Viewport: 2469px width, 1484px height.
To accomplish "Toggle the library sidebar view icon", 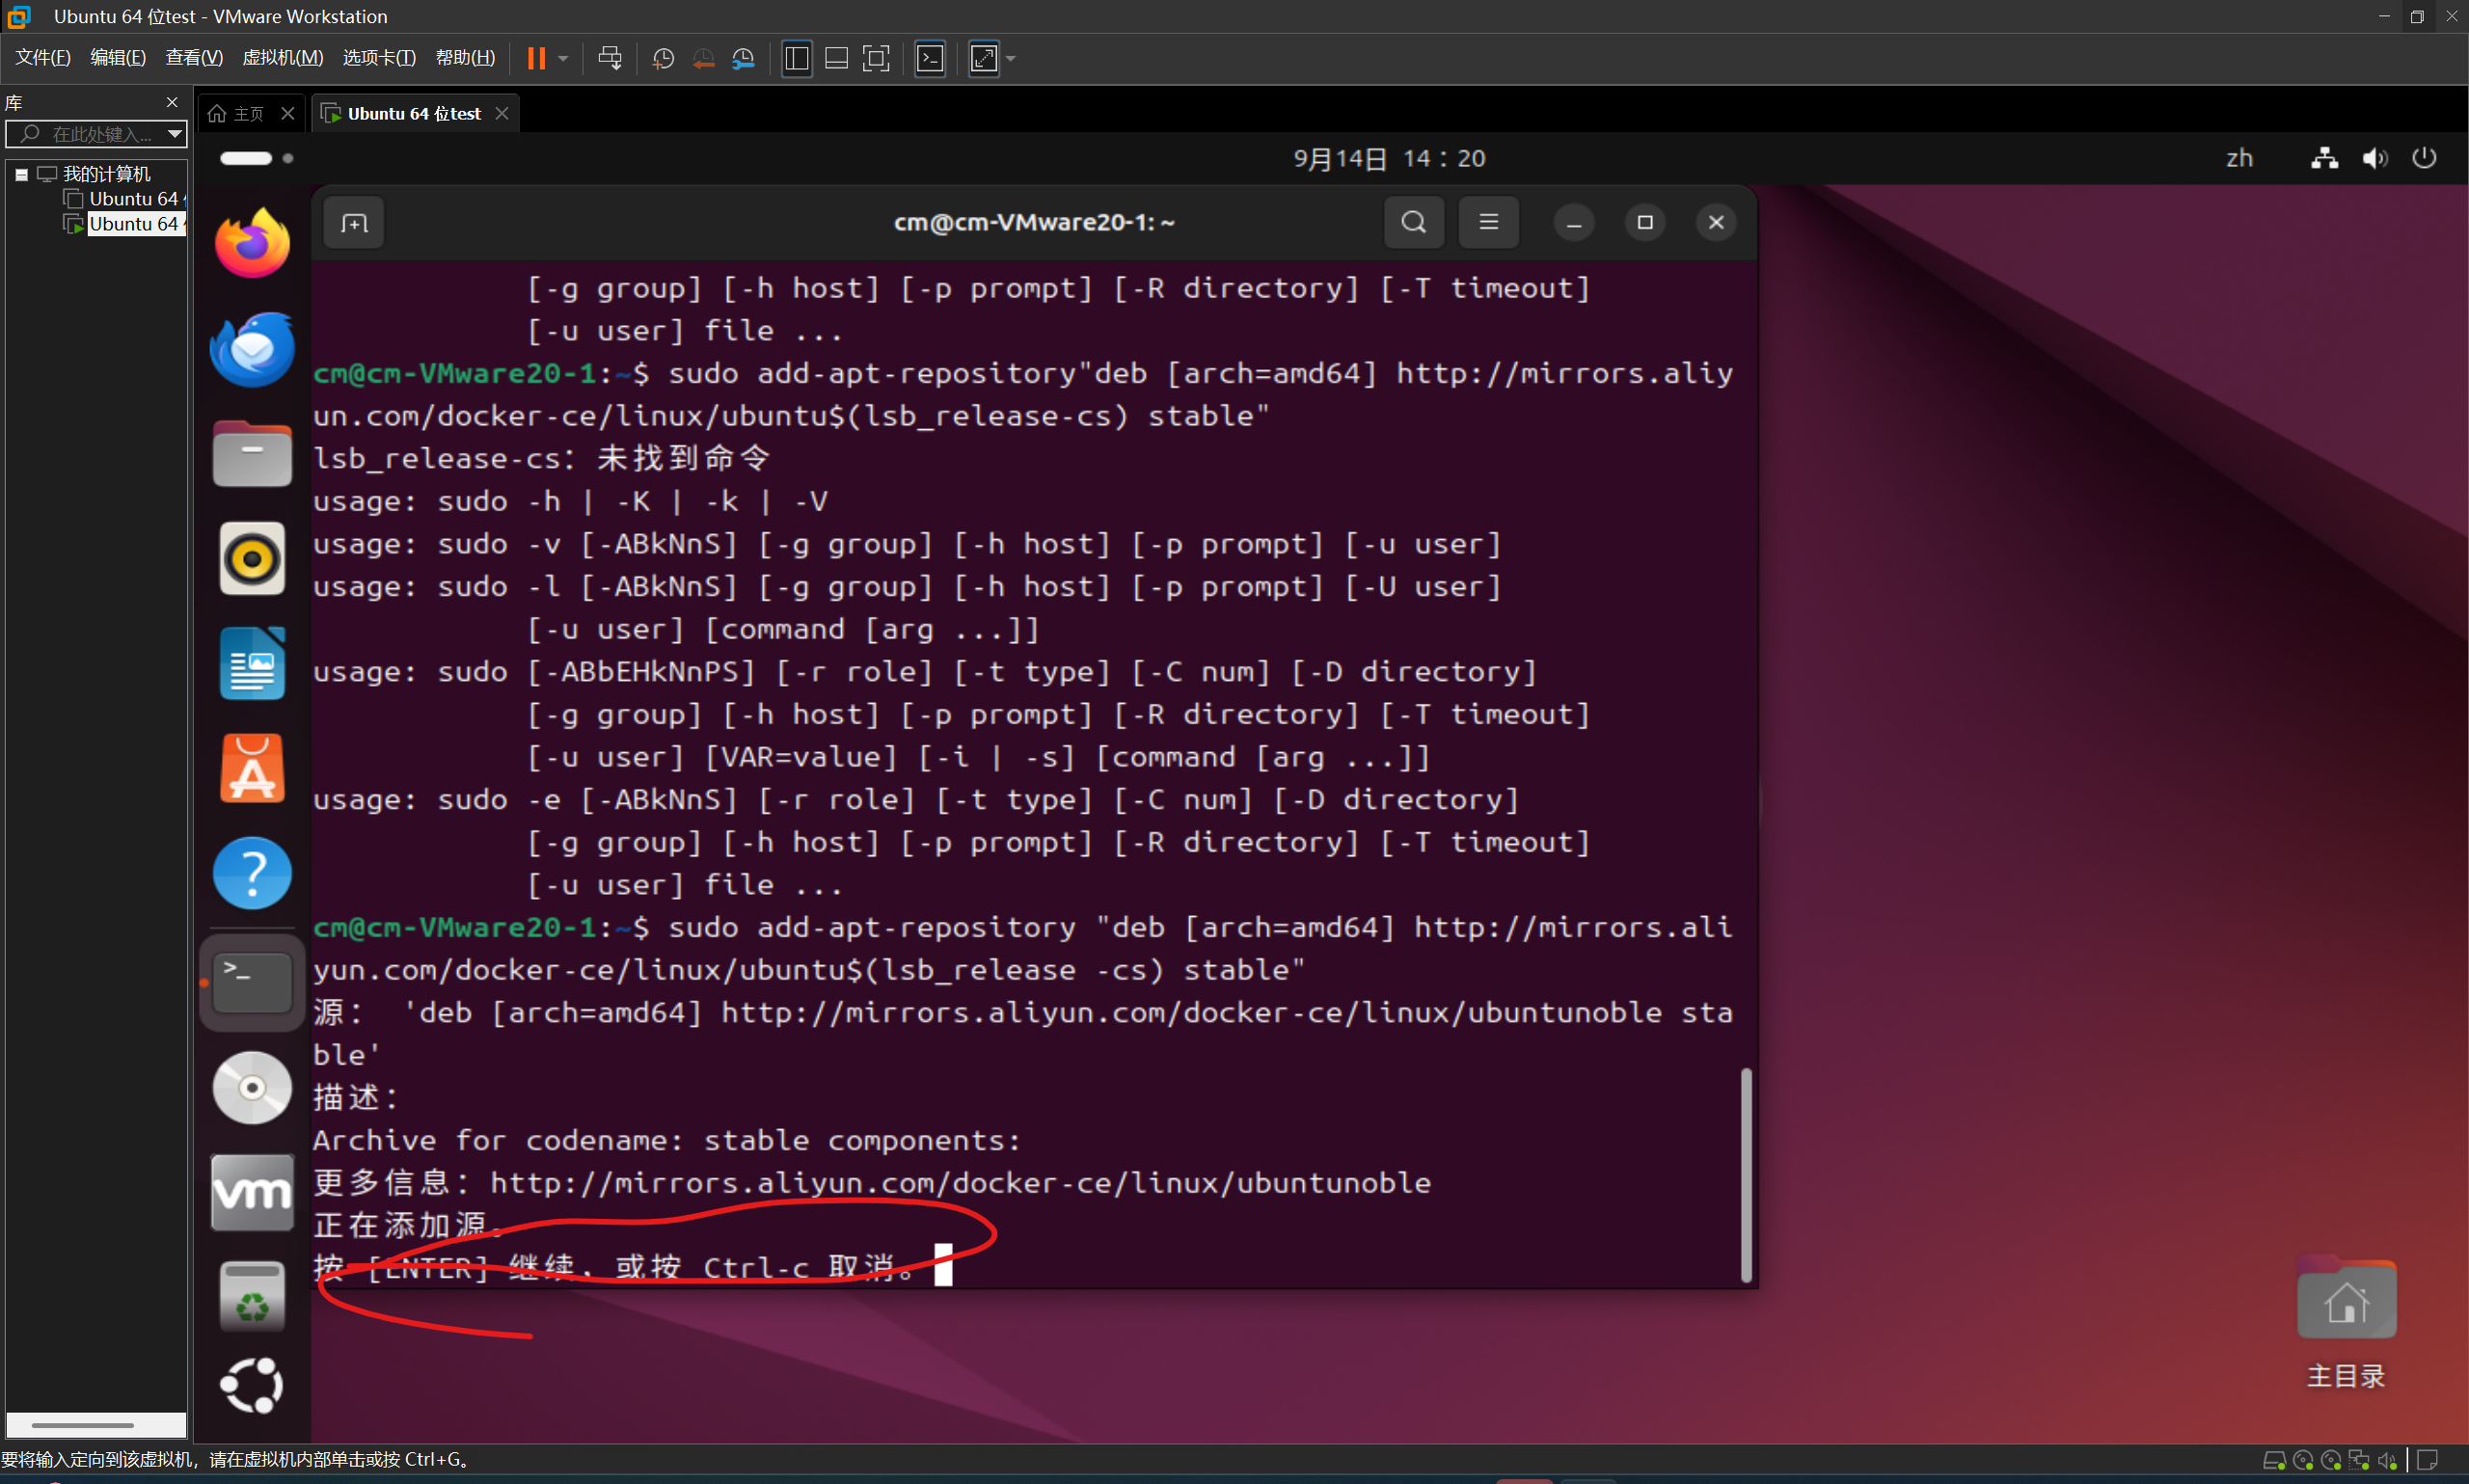I will pyautogui.click(x=796, y=58).
